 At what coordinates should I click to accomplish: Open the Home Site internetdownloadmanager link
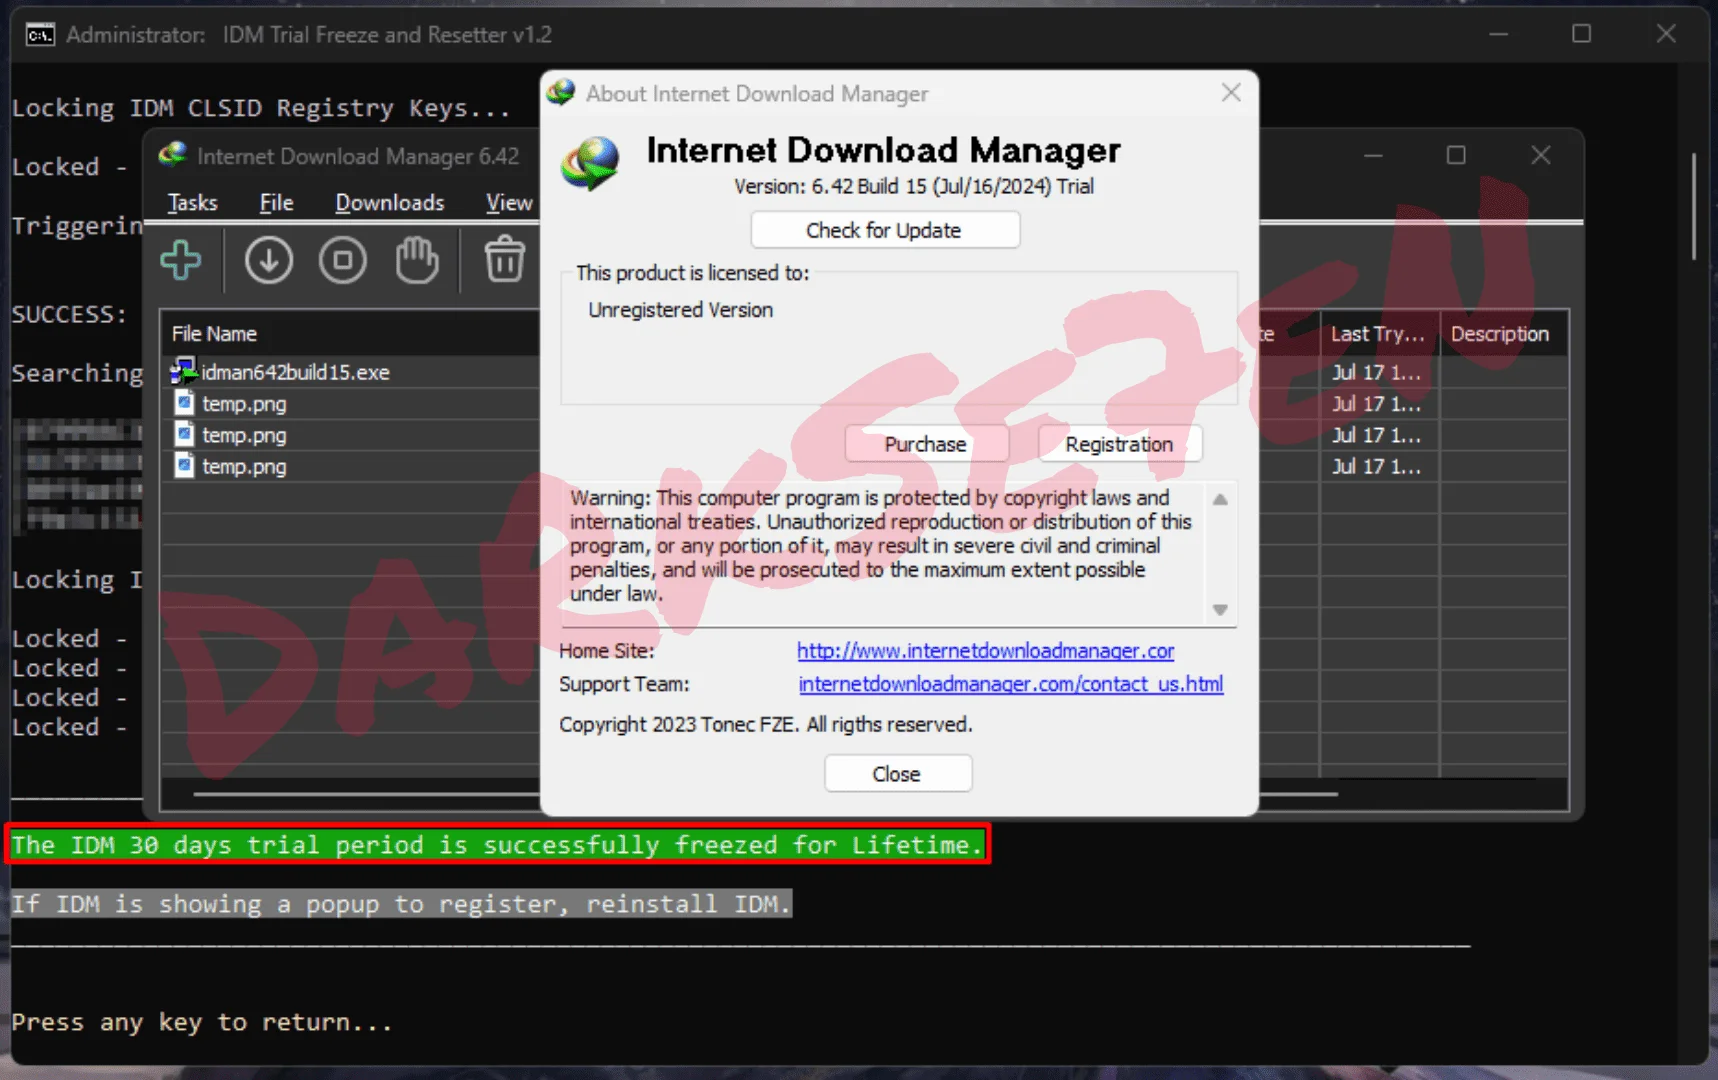(x=986, y=651)
